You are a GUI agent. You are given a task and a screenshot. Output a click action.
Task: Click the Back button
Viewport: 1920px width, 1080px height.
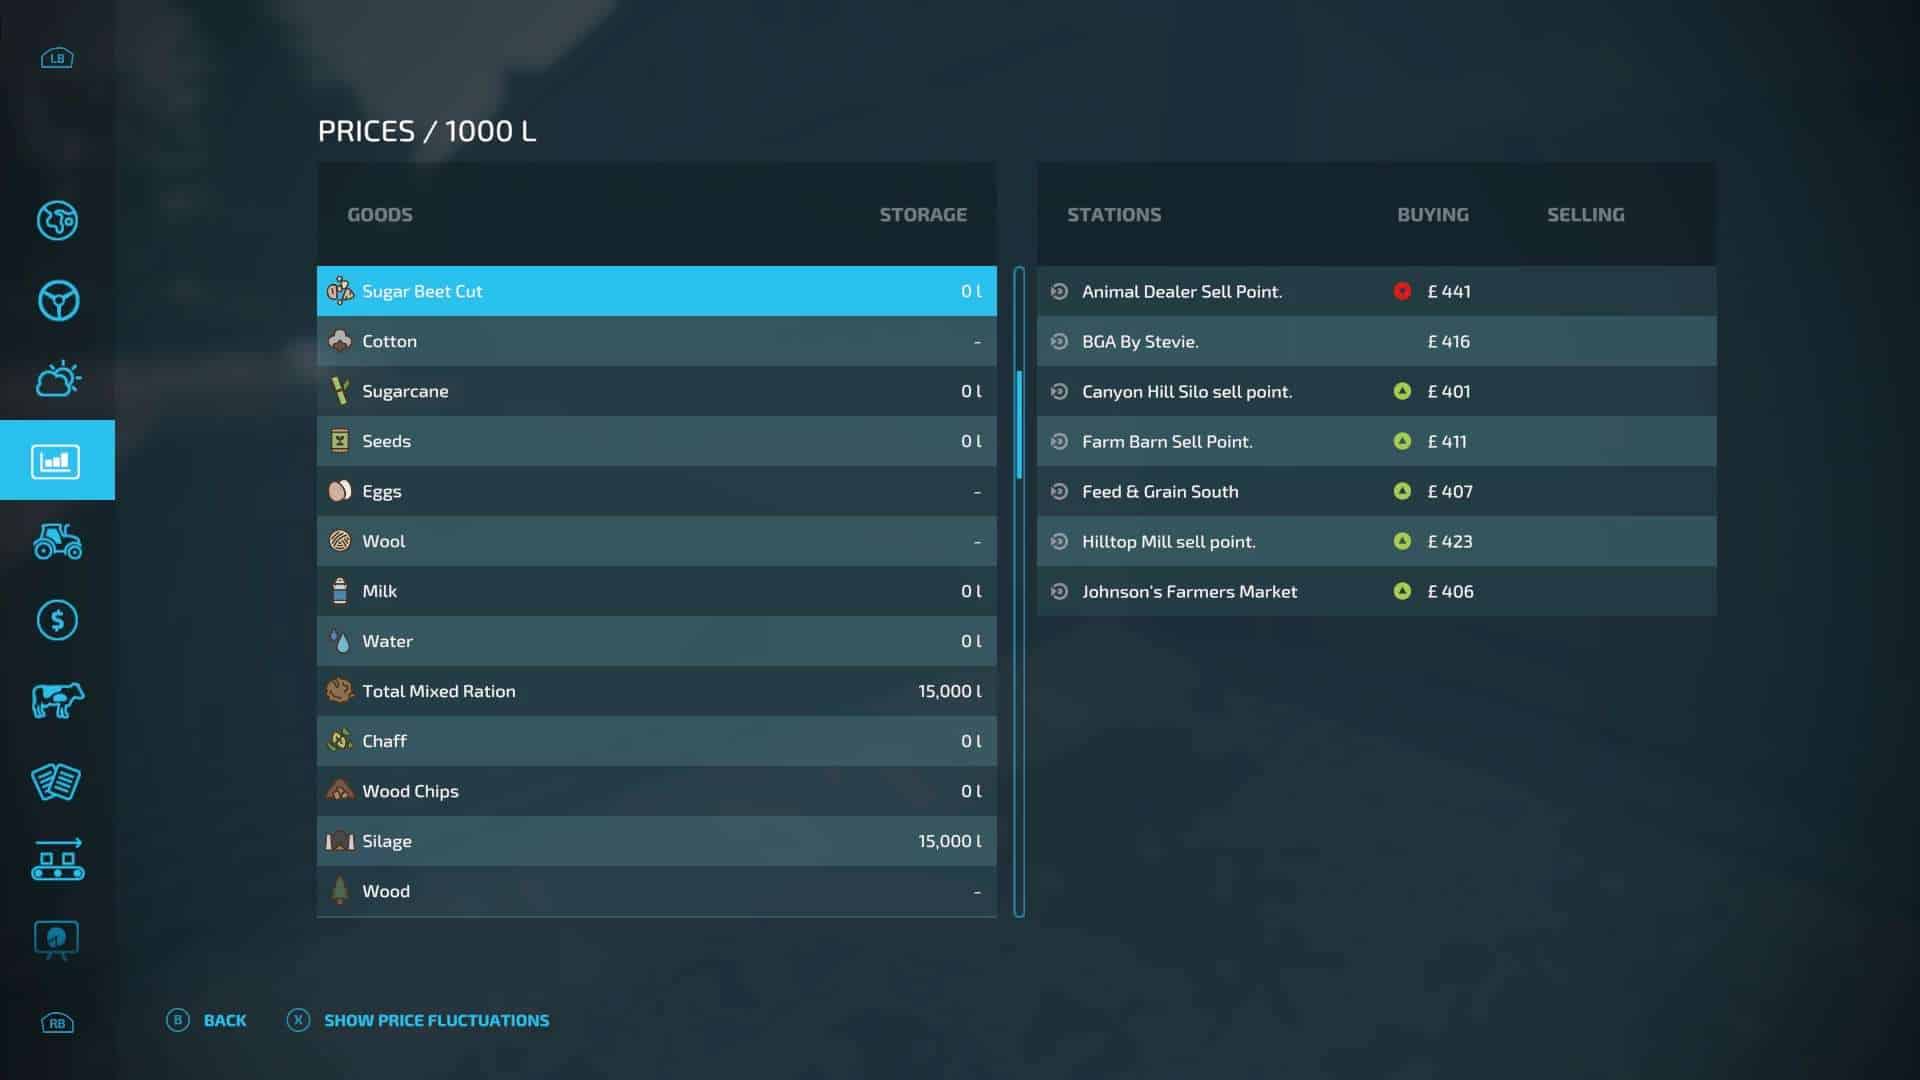208,1020
